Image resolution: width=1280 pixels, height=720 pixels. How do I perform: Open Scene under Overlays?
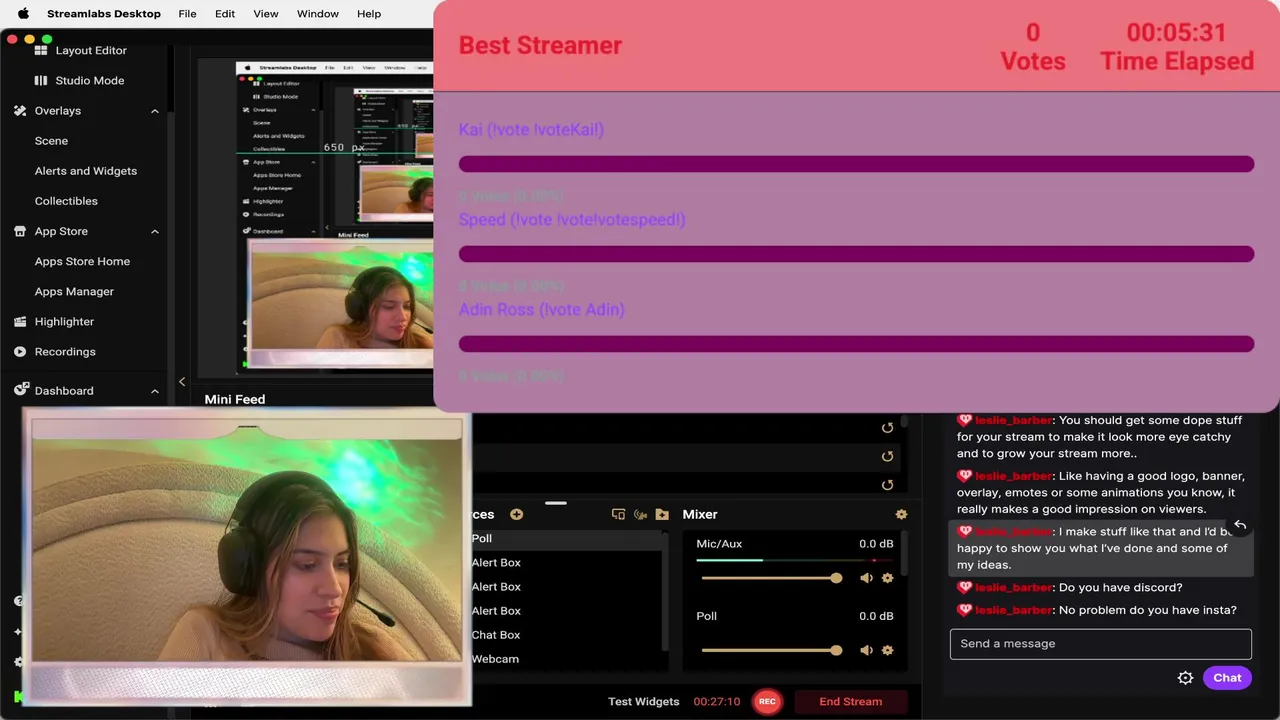tap(51, 141)
